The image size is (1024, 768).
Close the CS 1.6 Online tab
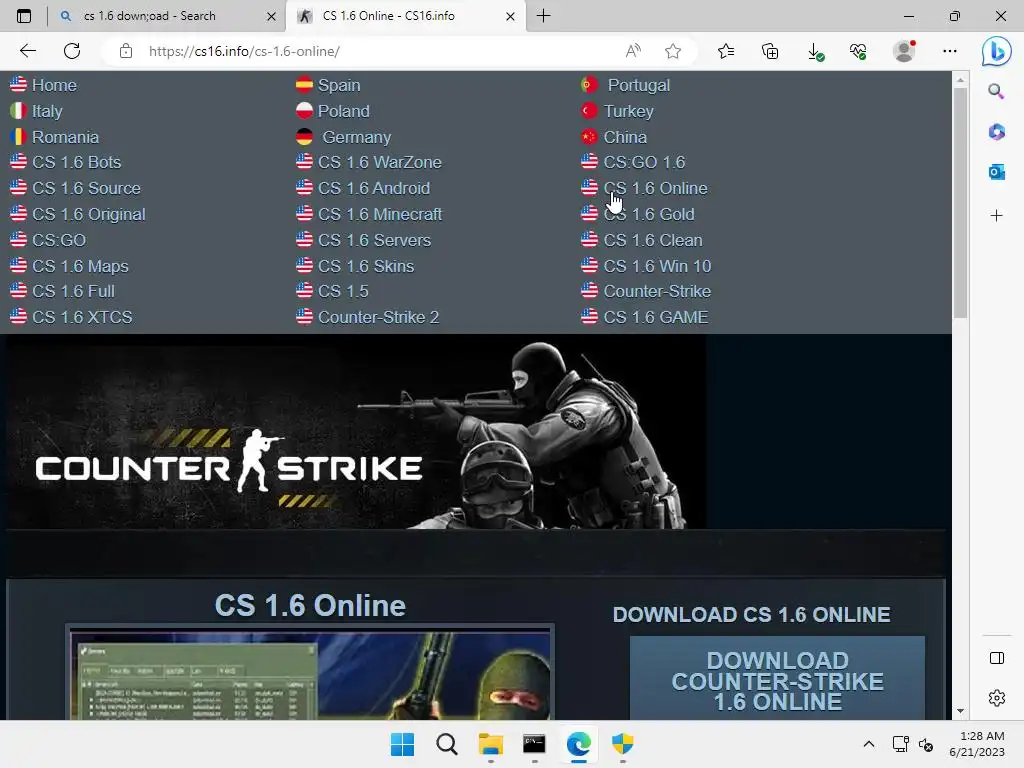[510, 16]
